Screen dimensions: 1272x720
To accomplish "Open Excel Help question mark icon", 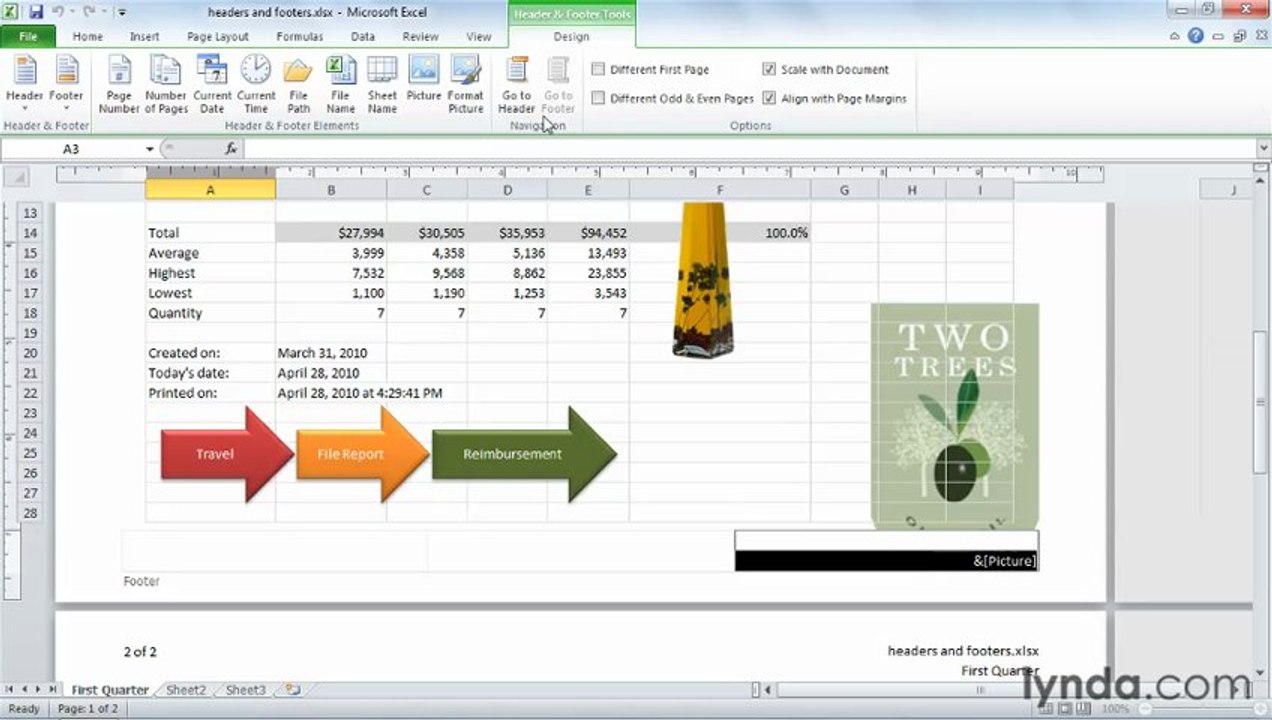I will [1196, 36].
